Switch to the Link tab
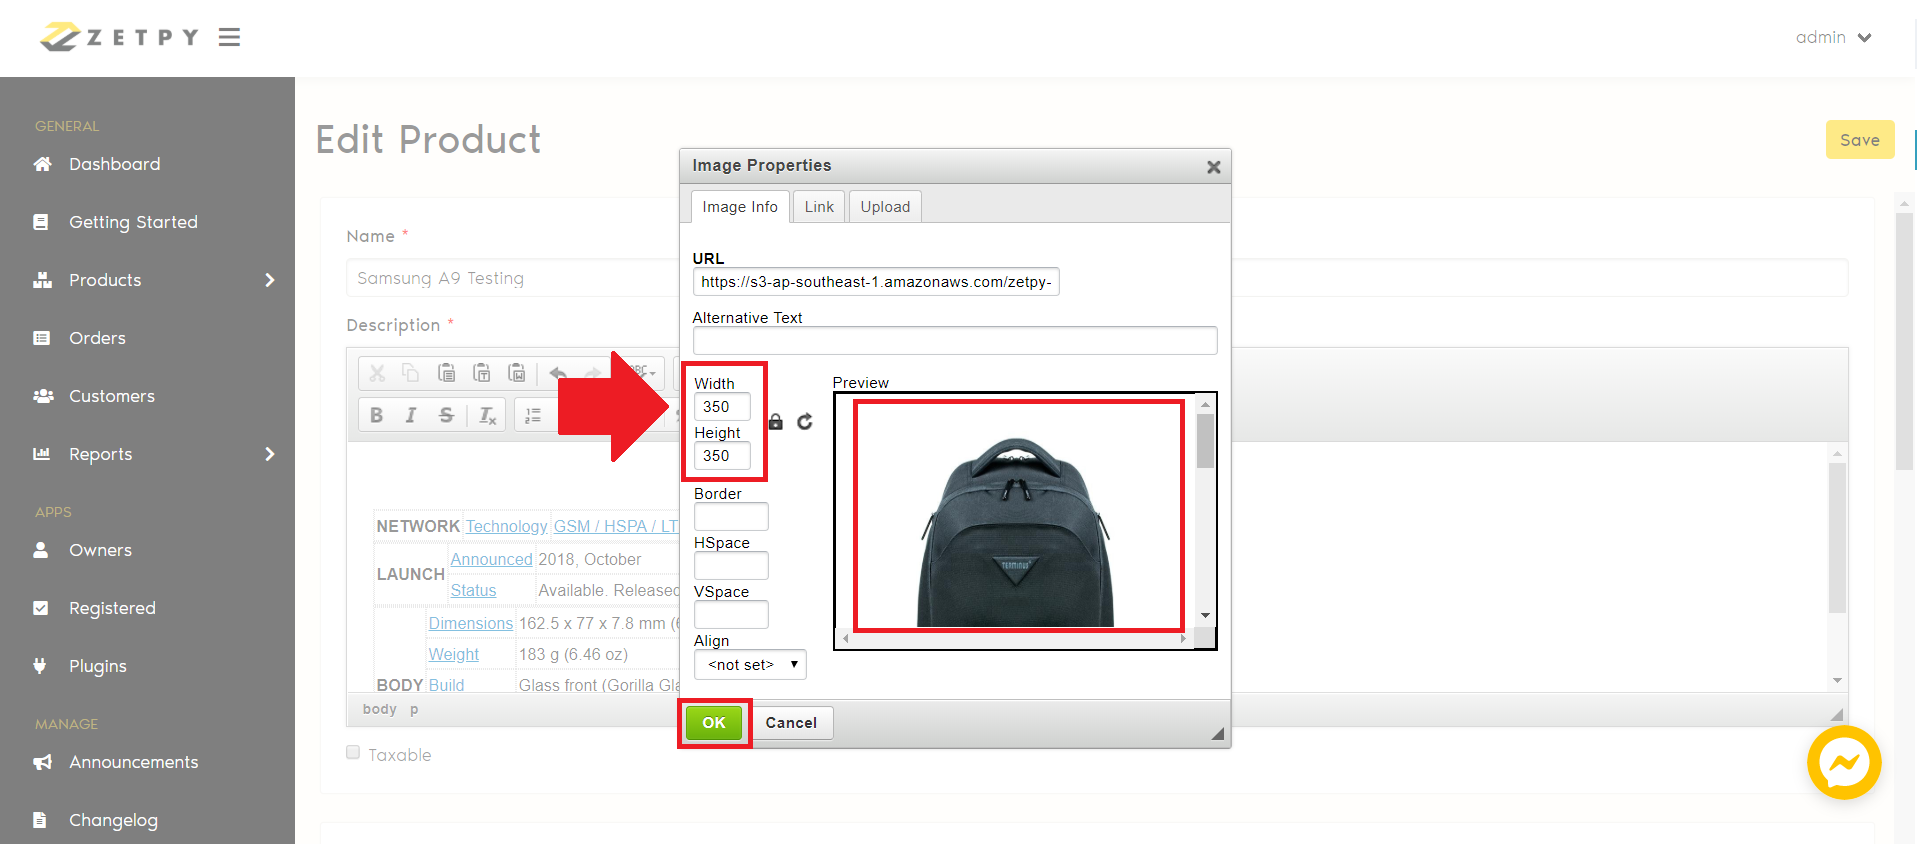This screenshot has height=844, width=1917. coord(819,207)
